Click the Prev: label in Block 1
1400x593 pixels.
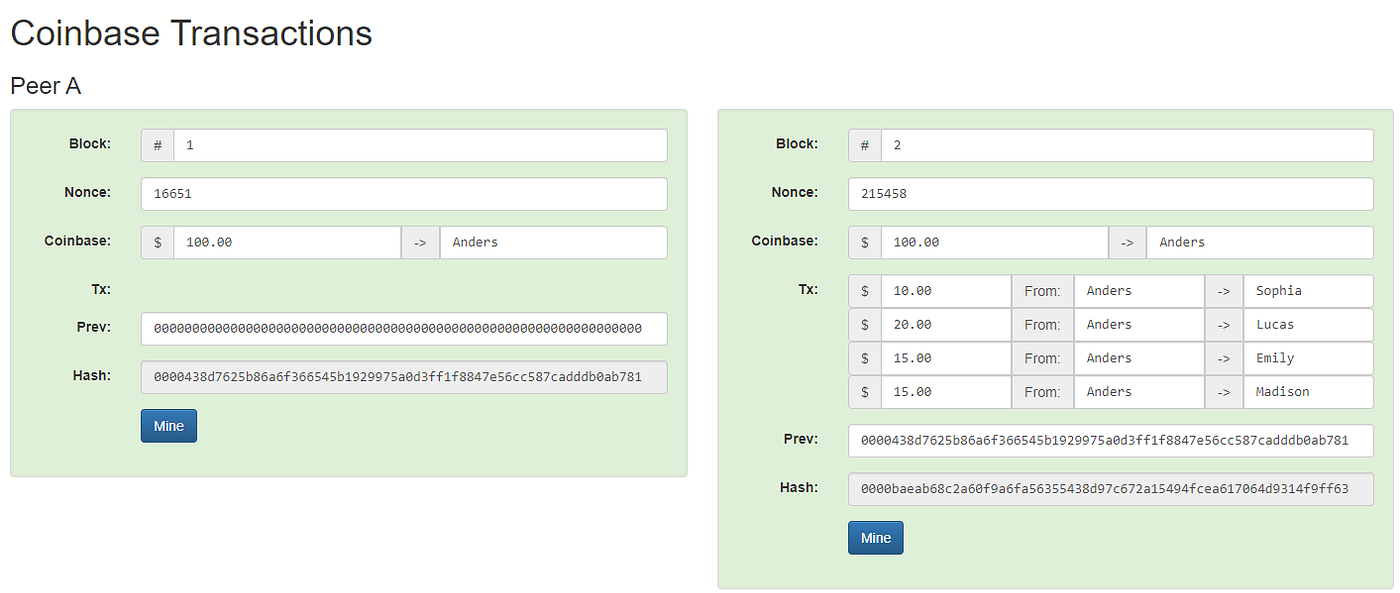94,327
